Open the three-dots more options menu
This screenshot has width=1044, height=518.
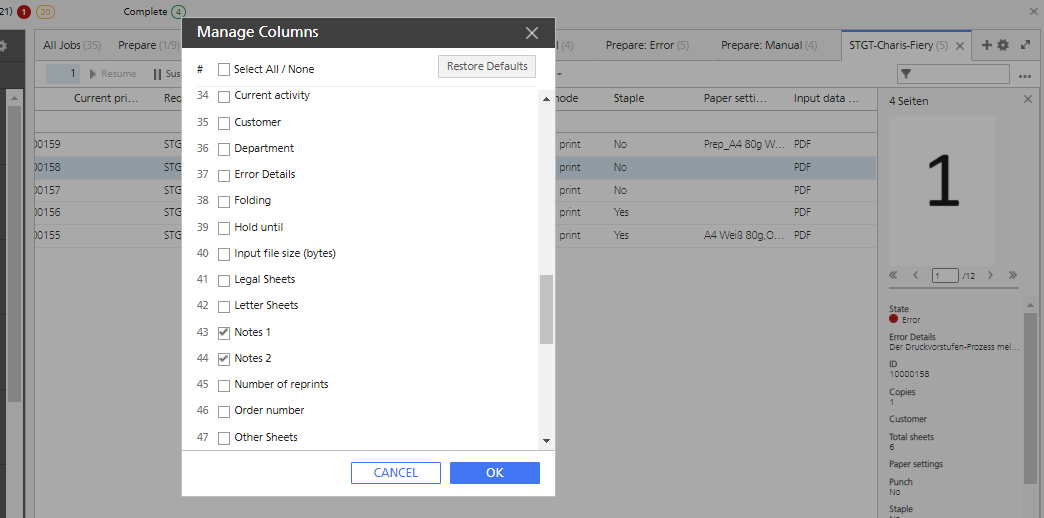(1024, 75)
